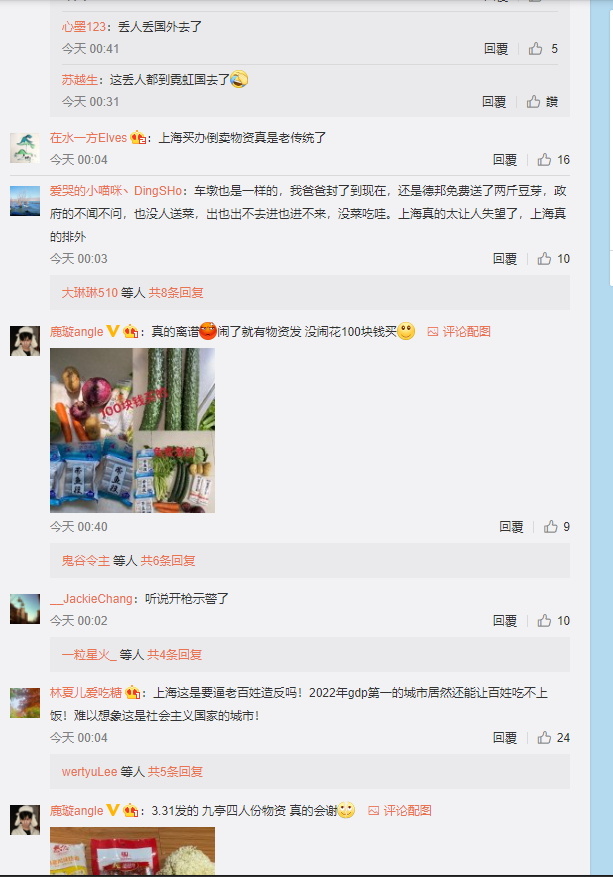Reply to 爱哭的小喵咪 DingSHo's comment
The width and height of the screenshot is (613, 877).
(x=504, y=258)
